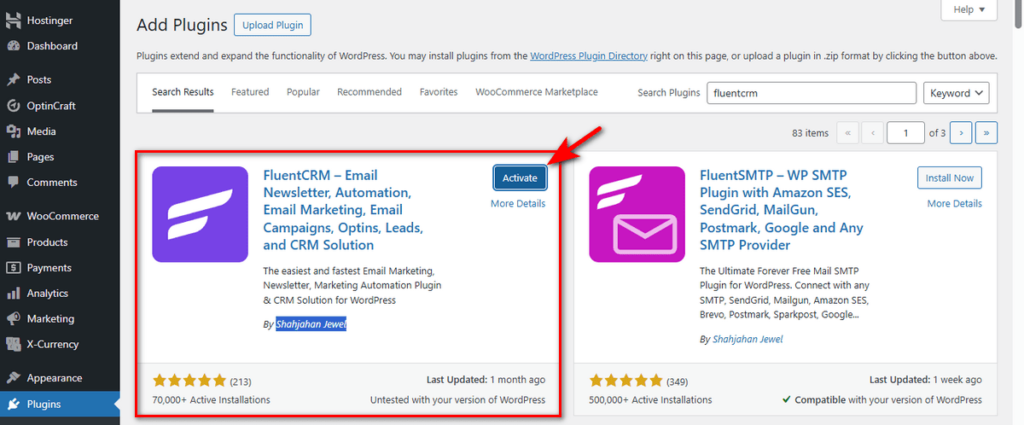Click the Comments bubble icon
1024x425 pixels.
13,183
